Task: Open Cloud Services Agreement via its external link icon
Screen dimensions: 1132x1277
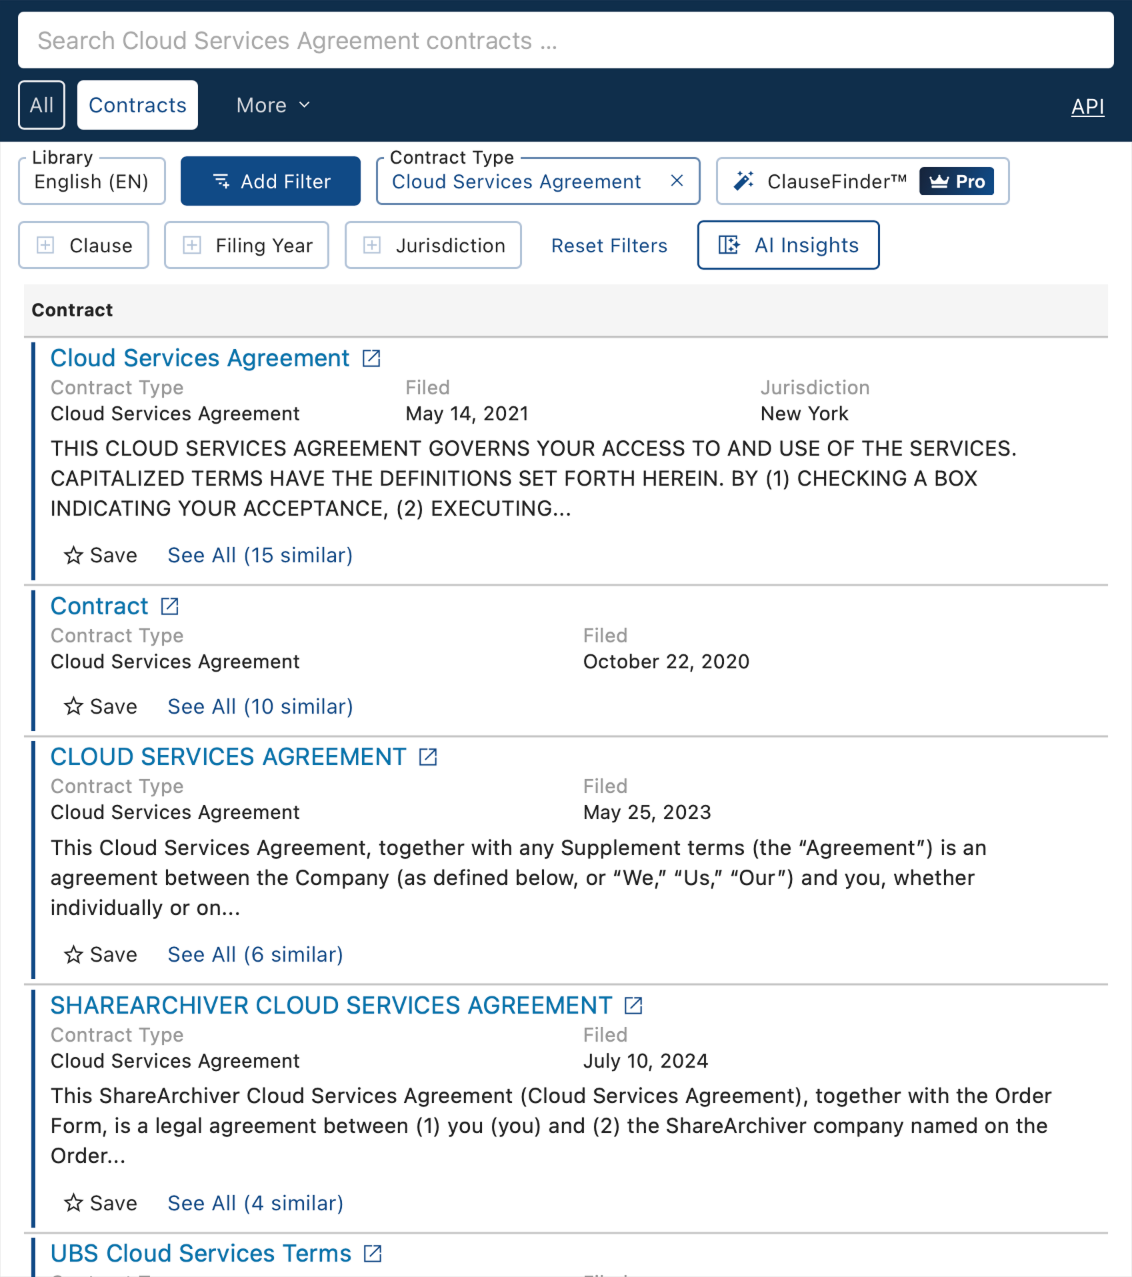Action: click(371, 358)
